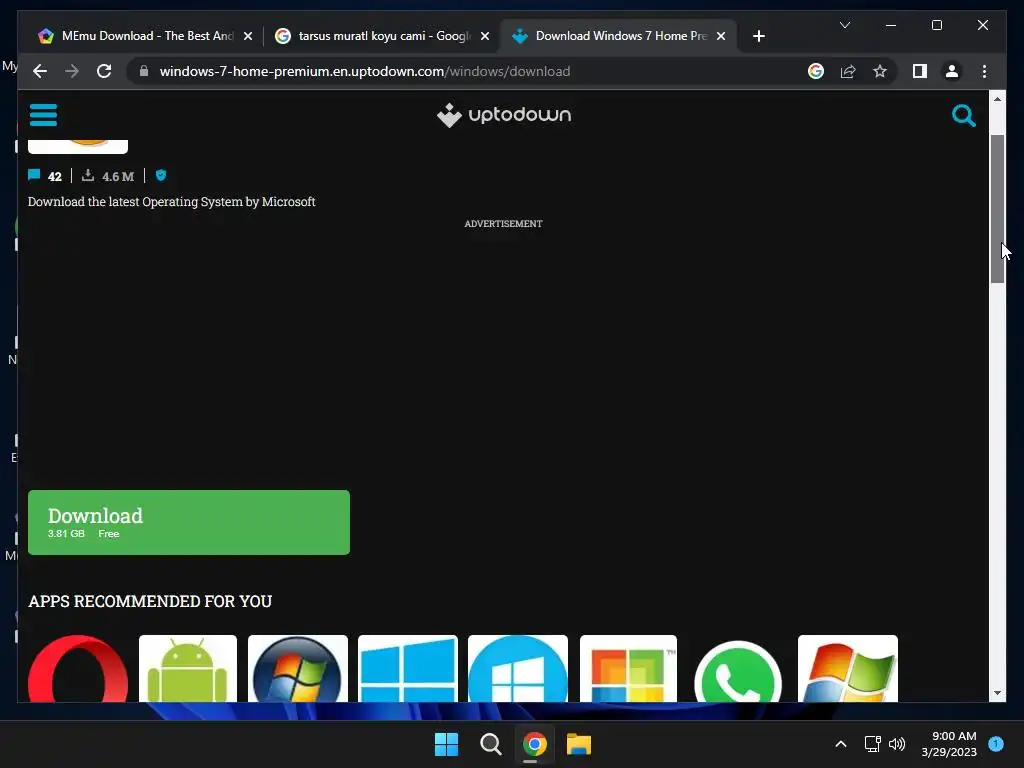Screen dimensions: 1024x768
Task: Click the downloads icon next to 4.6 M
Action: click(x=88, y=175)
